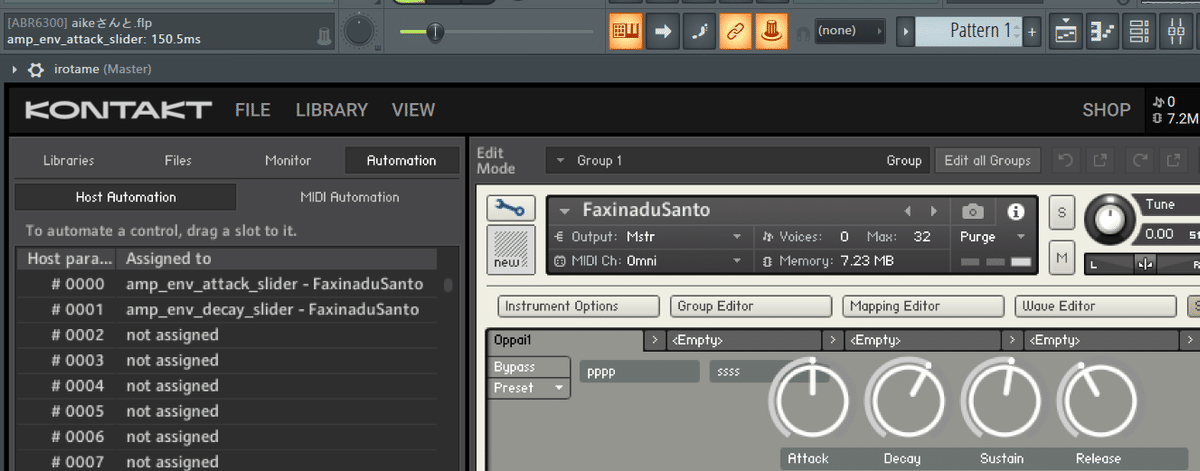This screenshot has height=471, width=1200.
Task: Click the master pitch knob in FL toolbar
Action: tap(360, 31)
